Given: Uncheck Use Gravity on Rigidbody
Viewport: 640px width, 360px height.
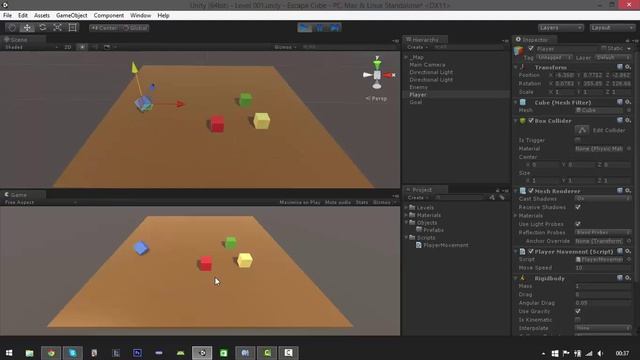Looking at the screenshot, I should point(578,311).
